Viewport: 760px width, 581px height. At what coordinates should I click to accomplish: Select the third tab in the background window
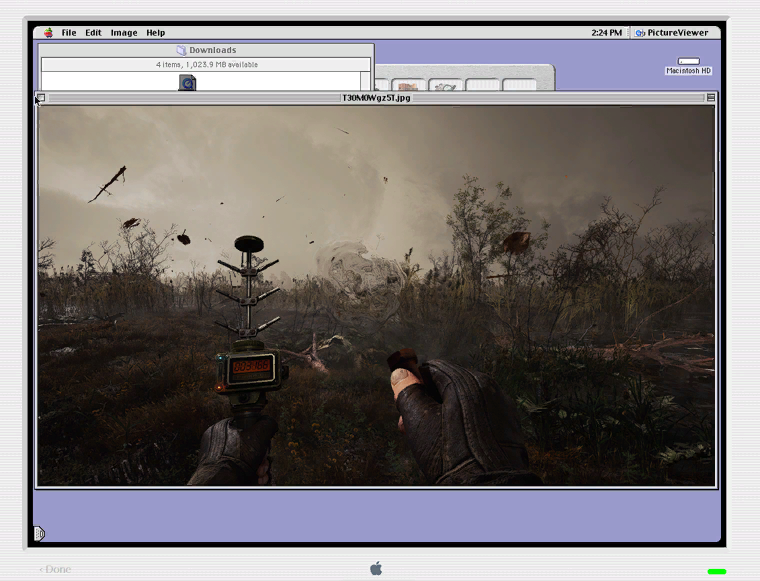pyautogui.click(x=445, y=85)
